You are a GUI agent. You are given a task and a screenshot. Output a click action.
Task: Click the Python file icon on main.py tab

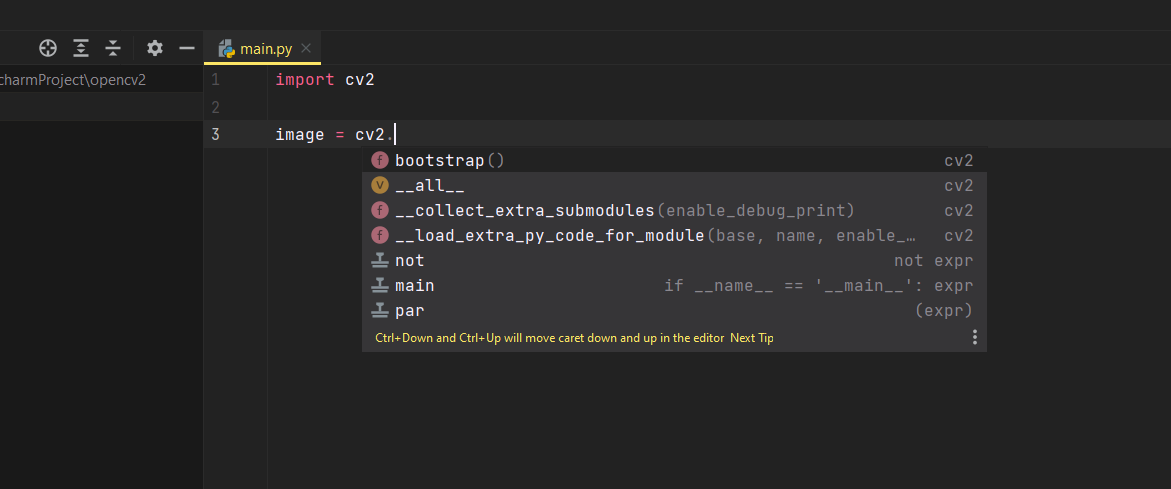point(226,48)
